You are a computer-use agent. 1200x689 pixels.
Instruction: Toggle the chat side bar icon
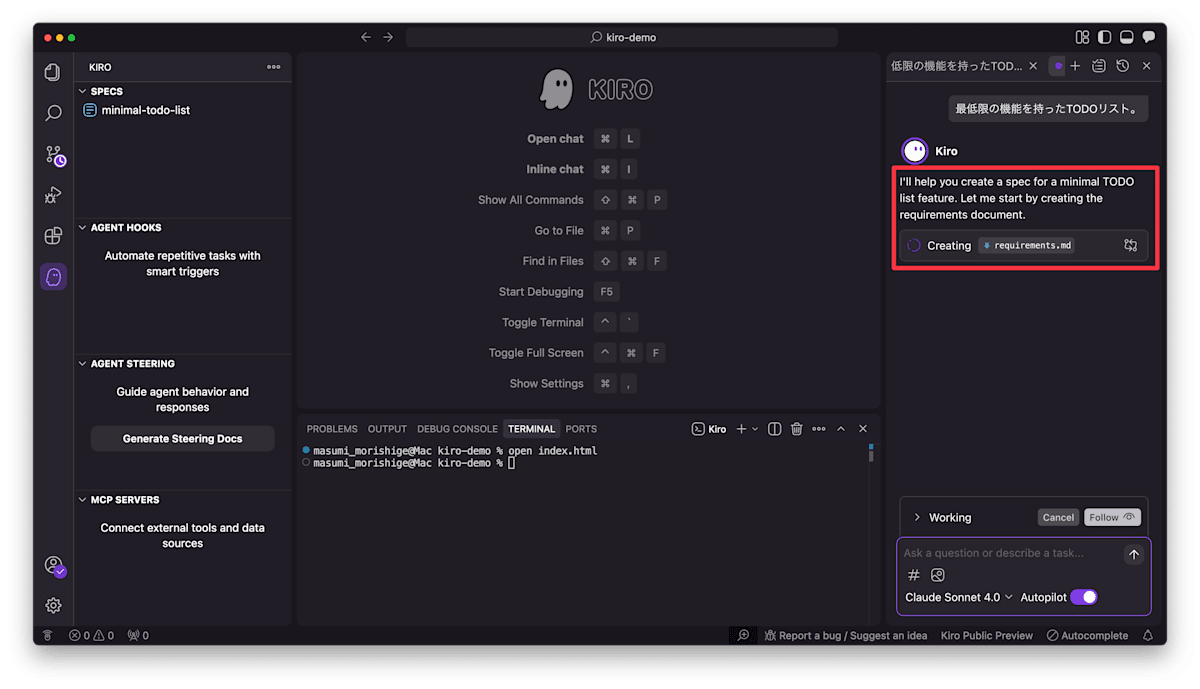1148,37
